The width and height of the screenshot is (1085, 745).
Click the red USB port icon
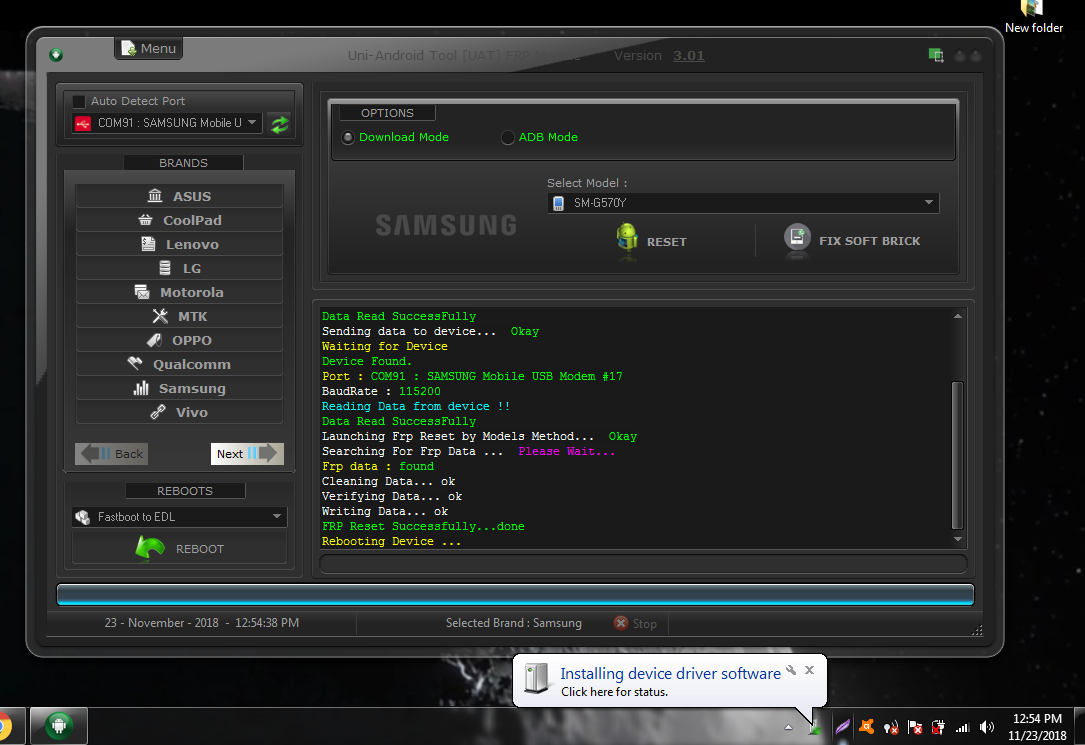83,124
